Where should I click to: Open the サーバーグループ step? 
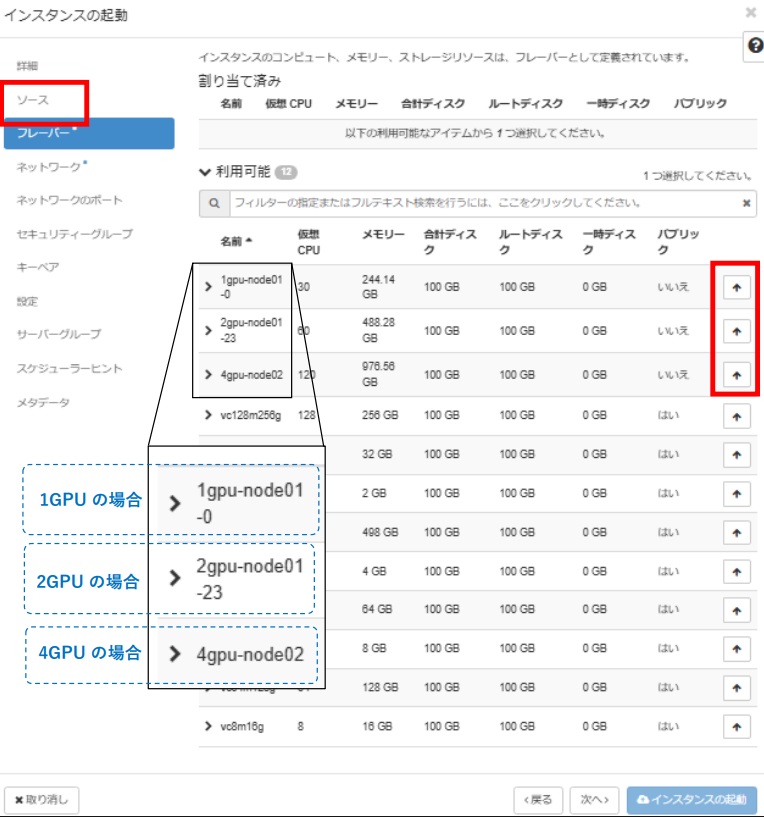click(59, 334)
